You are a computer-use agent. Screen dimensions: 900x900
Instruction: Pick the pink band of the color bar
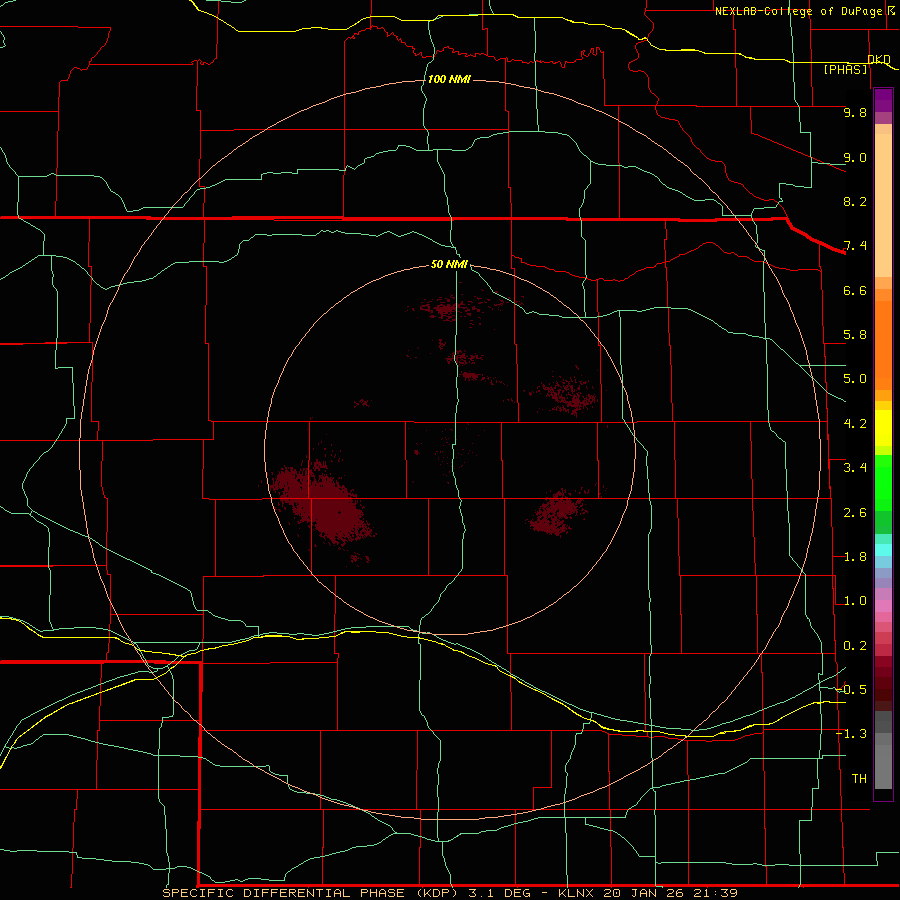click(x=883, y=606)
